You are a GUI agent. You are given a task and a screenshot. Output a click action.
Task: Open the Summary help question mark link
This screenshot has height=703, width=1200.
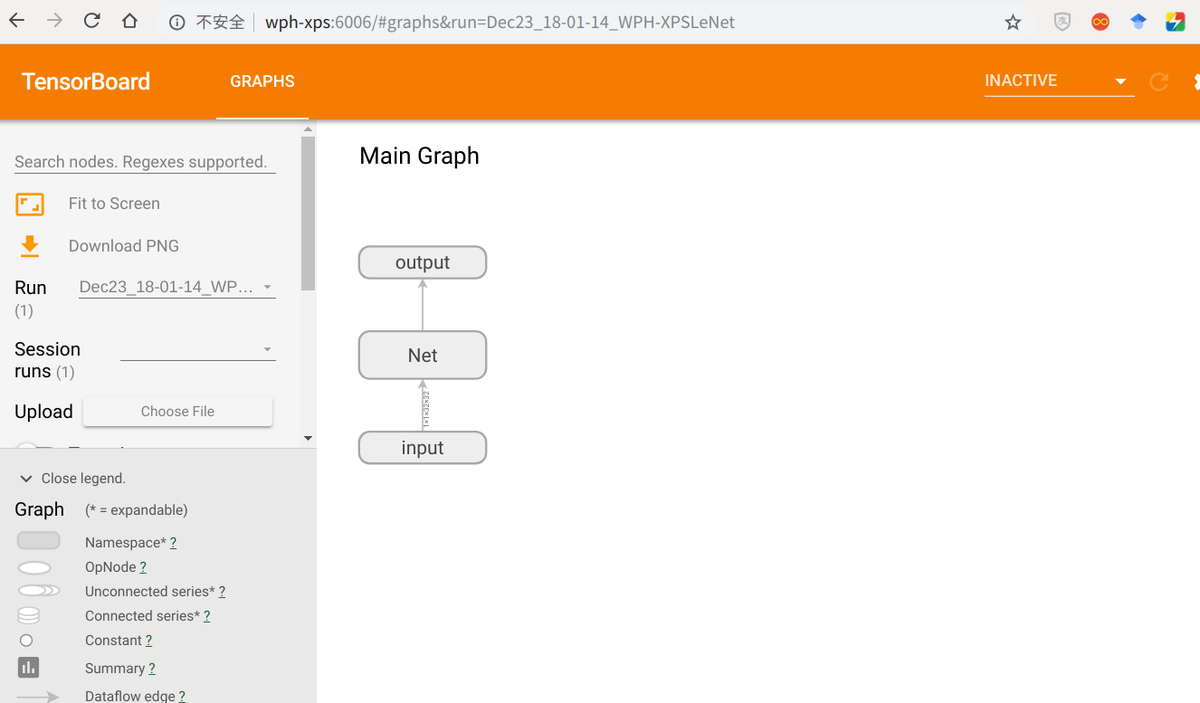[x=151, y=669]
